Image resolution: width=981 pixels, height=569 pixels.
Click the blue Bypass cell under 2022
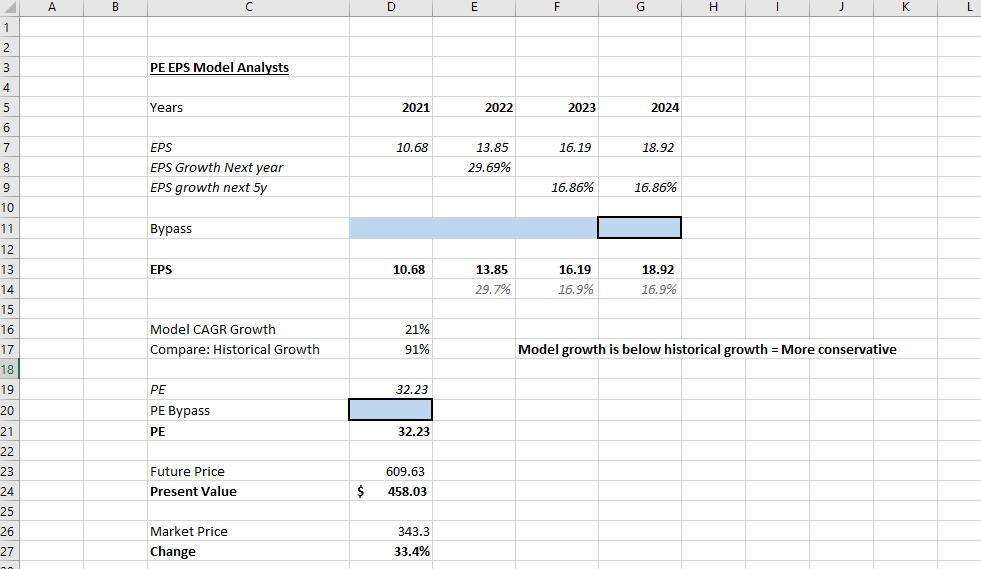pyautogui.click(x=474, y=228)
